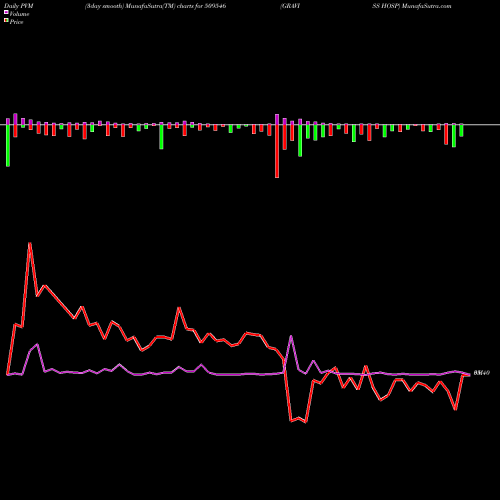Select the 'Price' legend label
500x500 pixels.
[x=16, y=22]
